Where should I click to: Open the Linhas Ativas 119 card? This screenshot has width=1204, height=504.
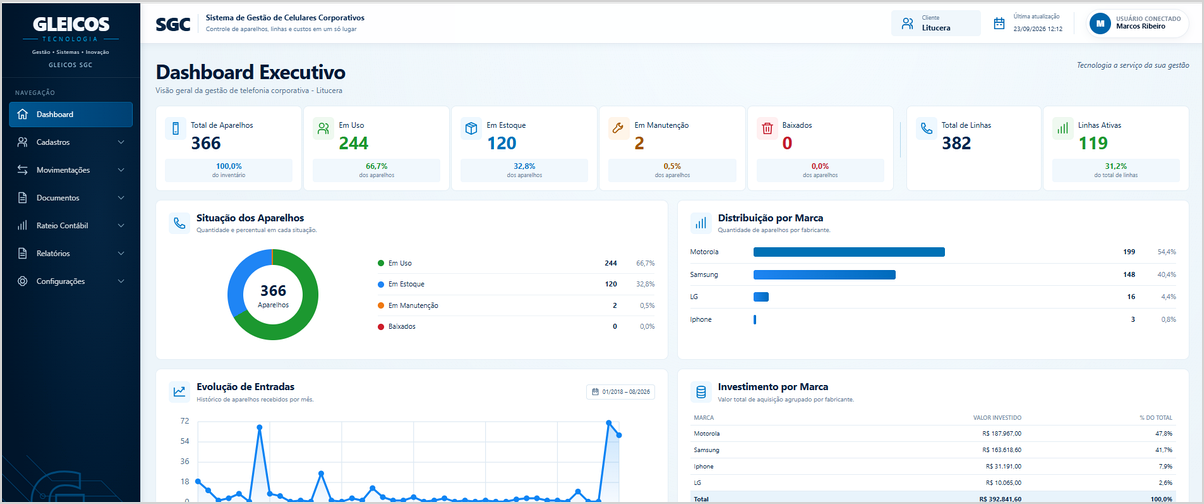[x=1116, y=148]
